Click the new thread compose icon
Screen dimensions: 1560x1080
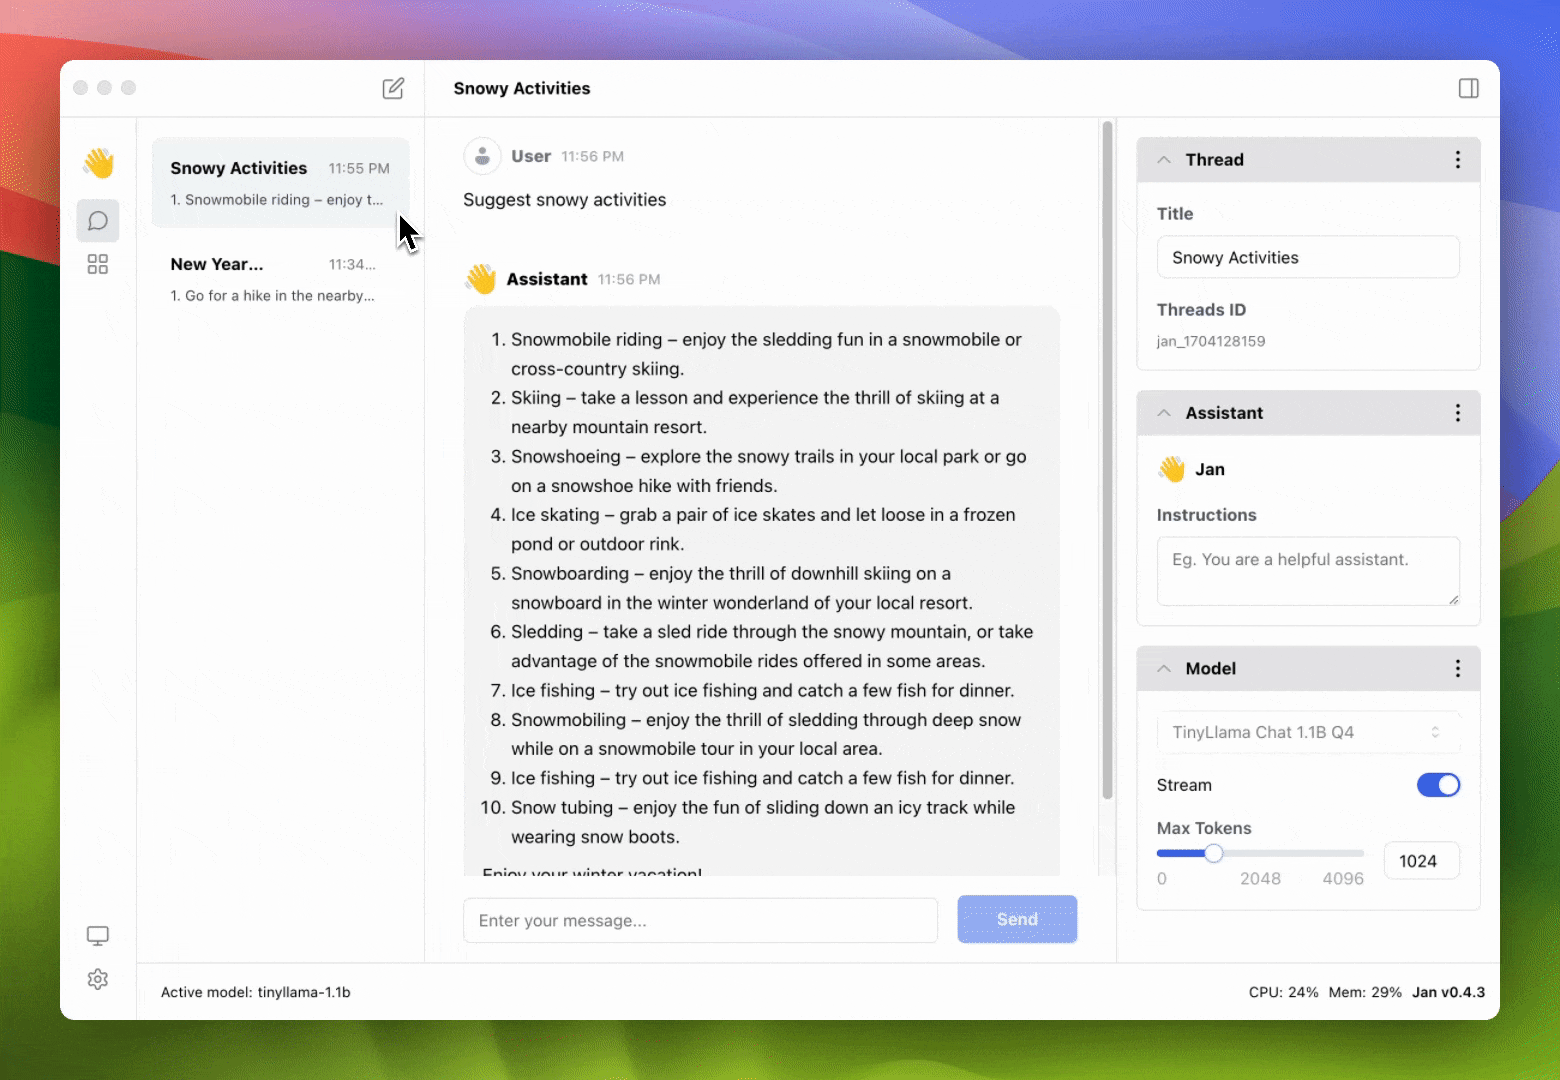pyautogui.click(x=393, y=88)
